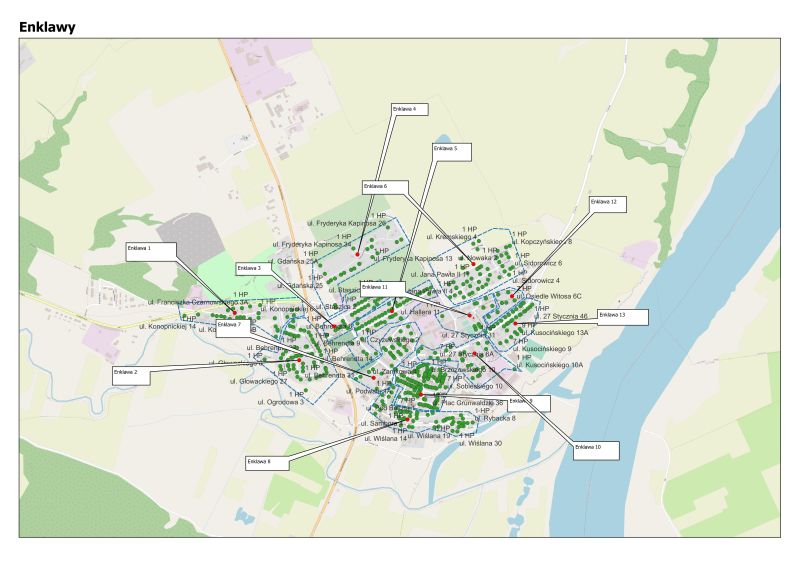Select the 'Enklawa 12' callout label
This screenshot has width=800, height=566.
608,205
